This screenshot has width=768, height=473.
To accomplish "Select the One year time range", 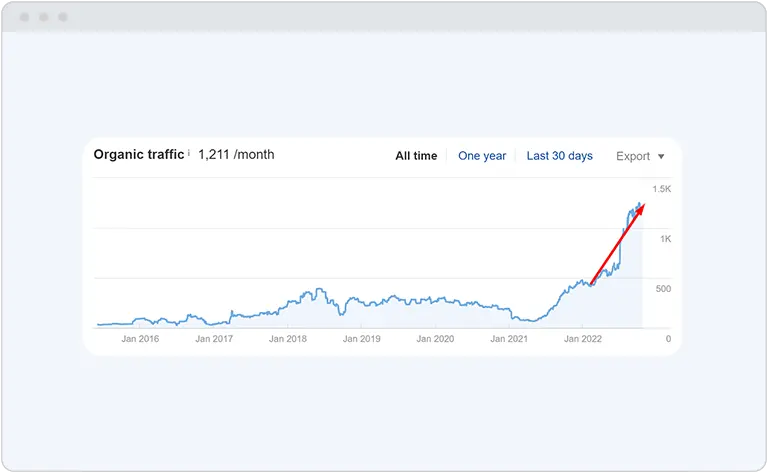I will point(482,156).
